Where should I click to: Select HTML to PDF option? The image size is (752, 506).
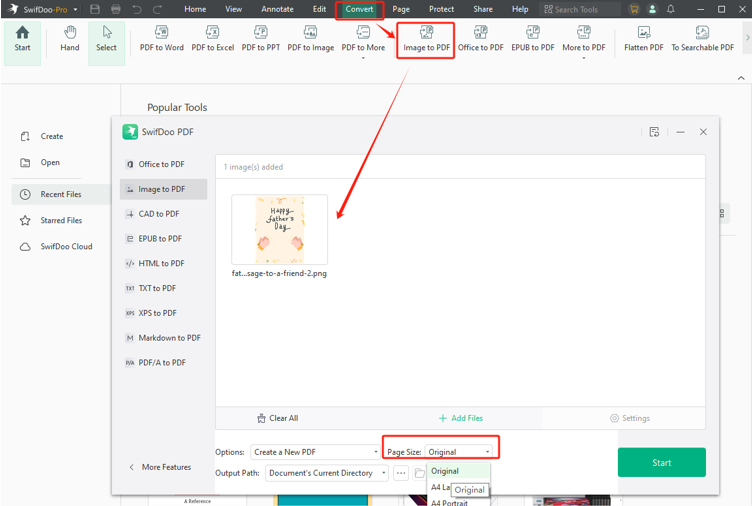click(x=163, y=263)
